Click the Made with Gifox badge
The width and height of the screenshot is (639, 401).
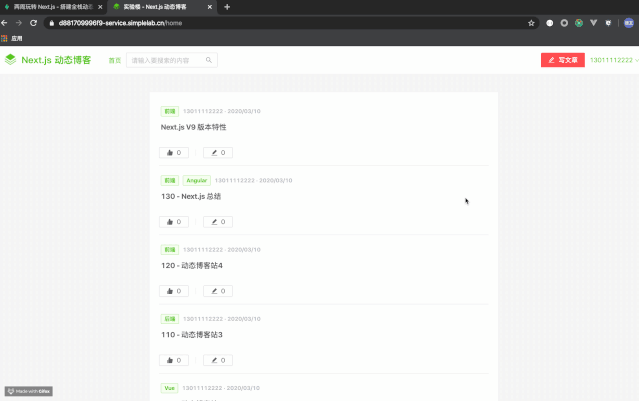click(29, 391)
